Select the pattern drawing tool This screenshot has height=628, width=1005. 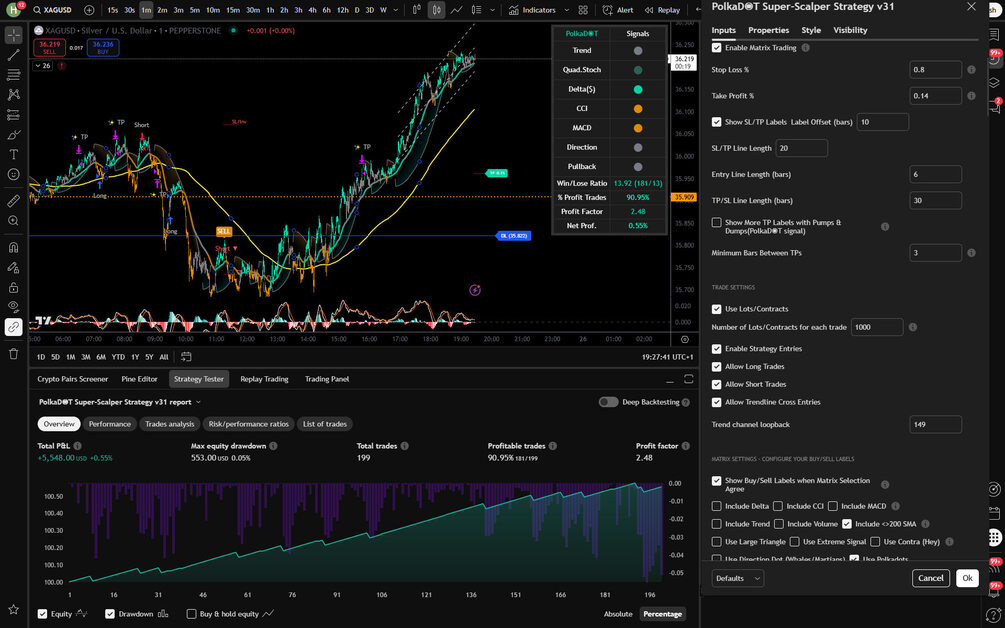(x=13, y=95)
